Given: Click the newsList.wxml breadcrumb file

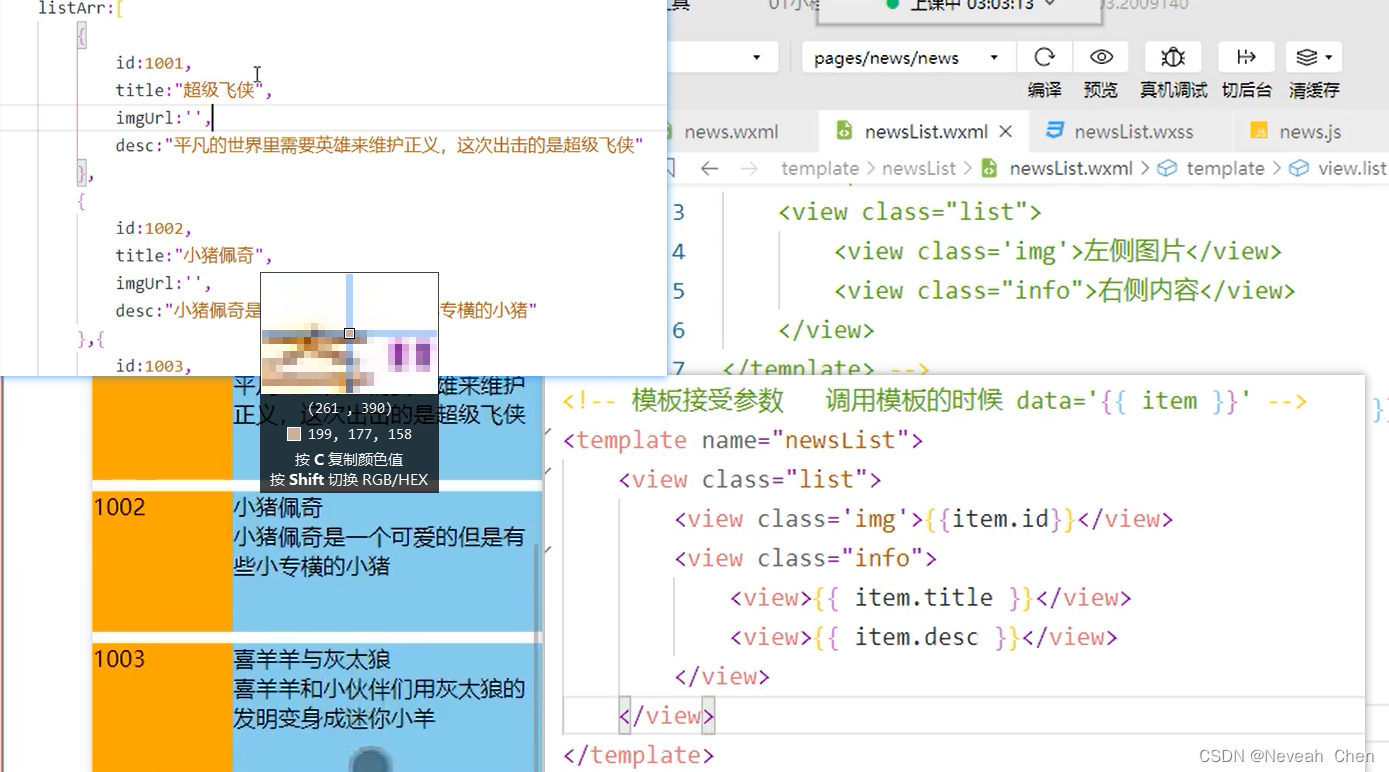Looking at the screenshot, I should pos(1071,168).
